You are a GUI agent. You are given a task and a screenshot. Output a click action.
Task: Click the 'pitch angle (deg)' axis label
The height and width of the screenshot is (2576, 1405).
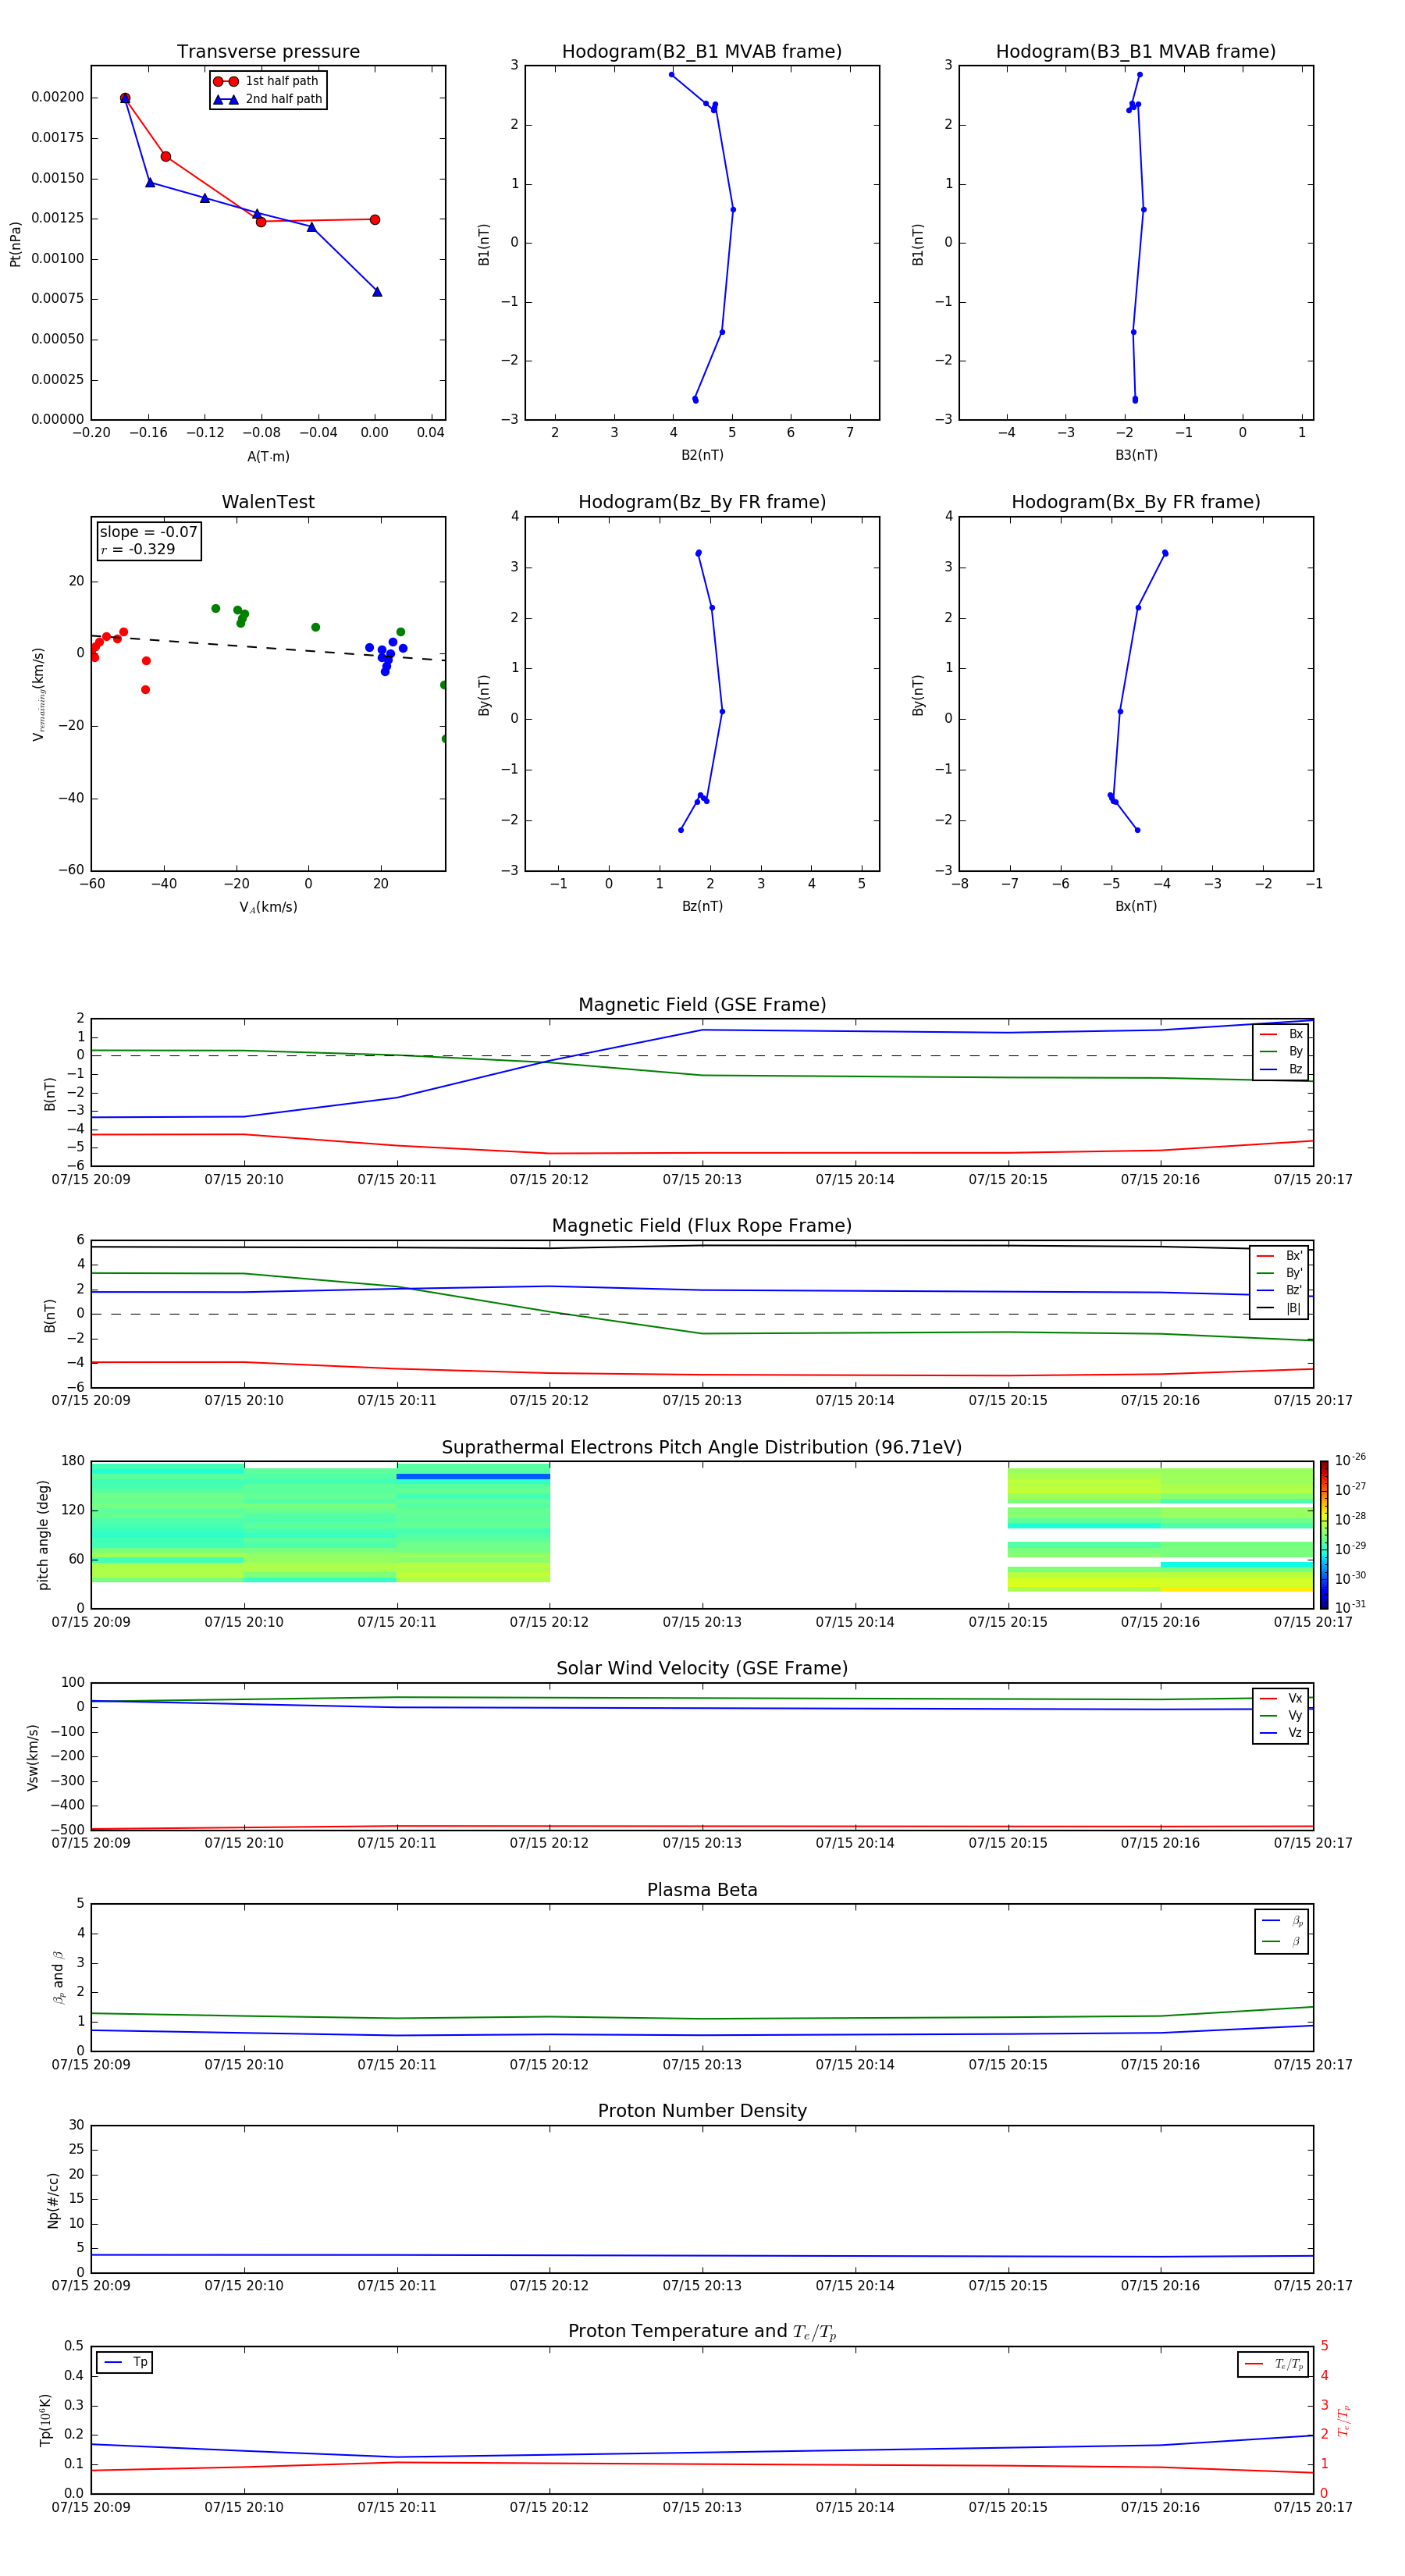coord(43,1535)
